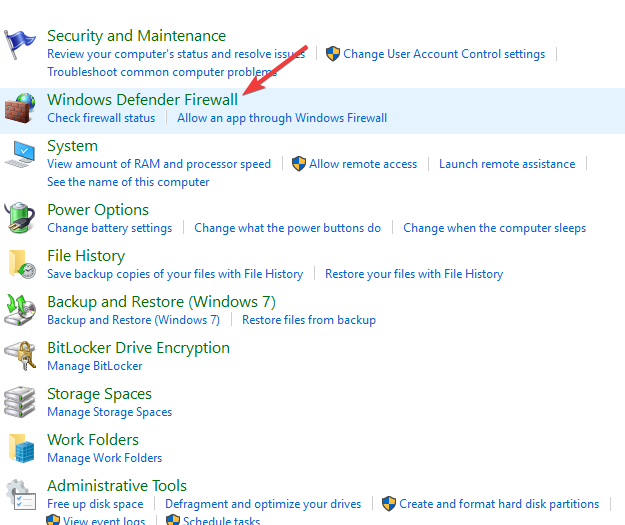The height and width of the screenshot is (525, 625).
Task: Click Manage Work Folders
Action: pos(104,458)
